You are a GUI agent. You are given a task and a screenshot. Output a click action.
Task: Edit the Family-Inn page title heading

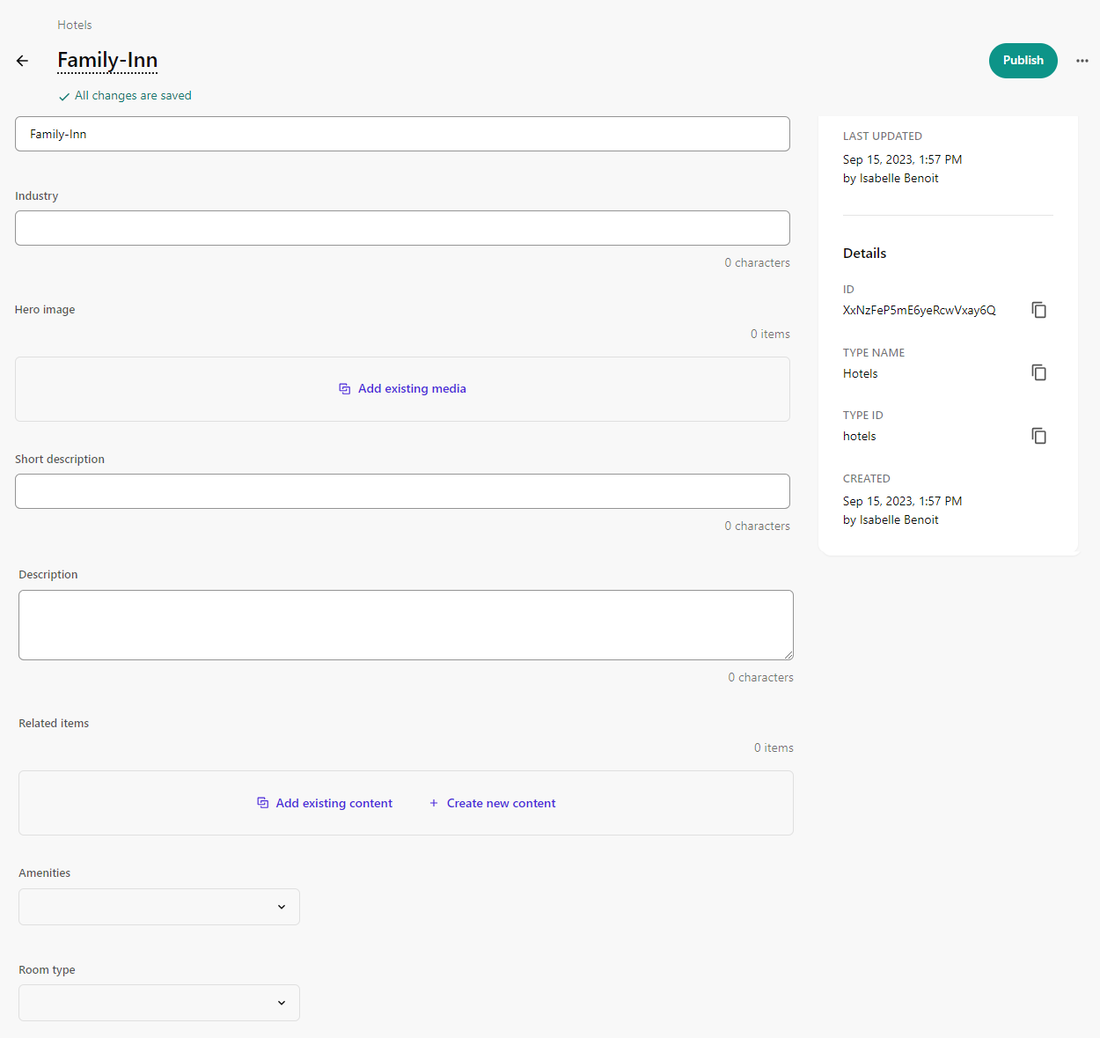click(107, 60)
